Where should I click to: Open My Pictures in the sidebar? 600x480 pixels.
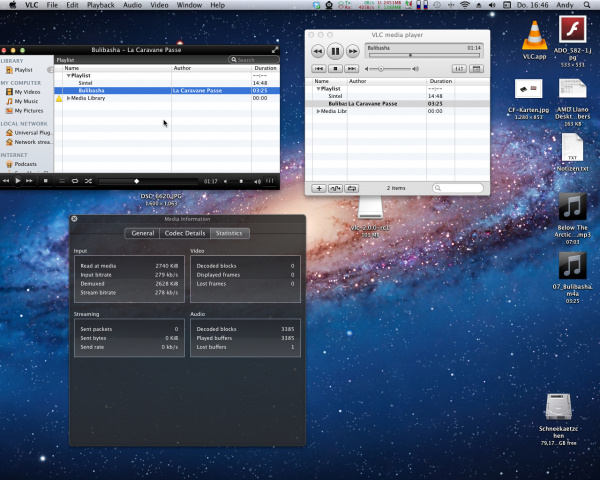point(28,111)
